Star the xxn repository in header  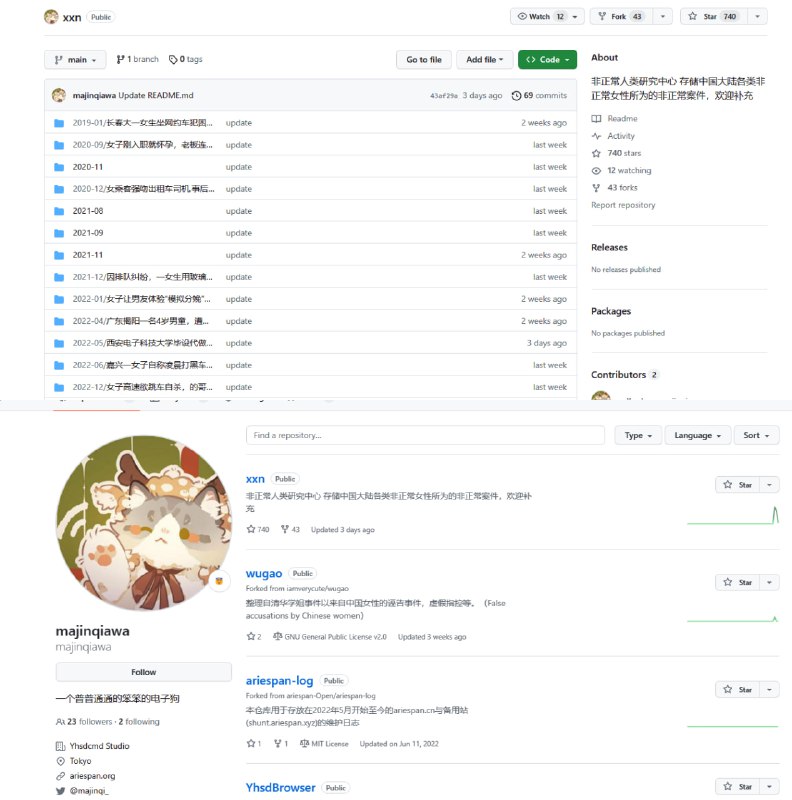(x=714, y=16)
